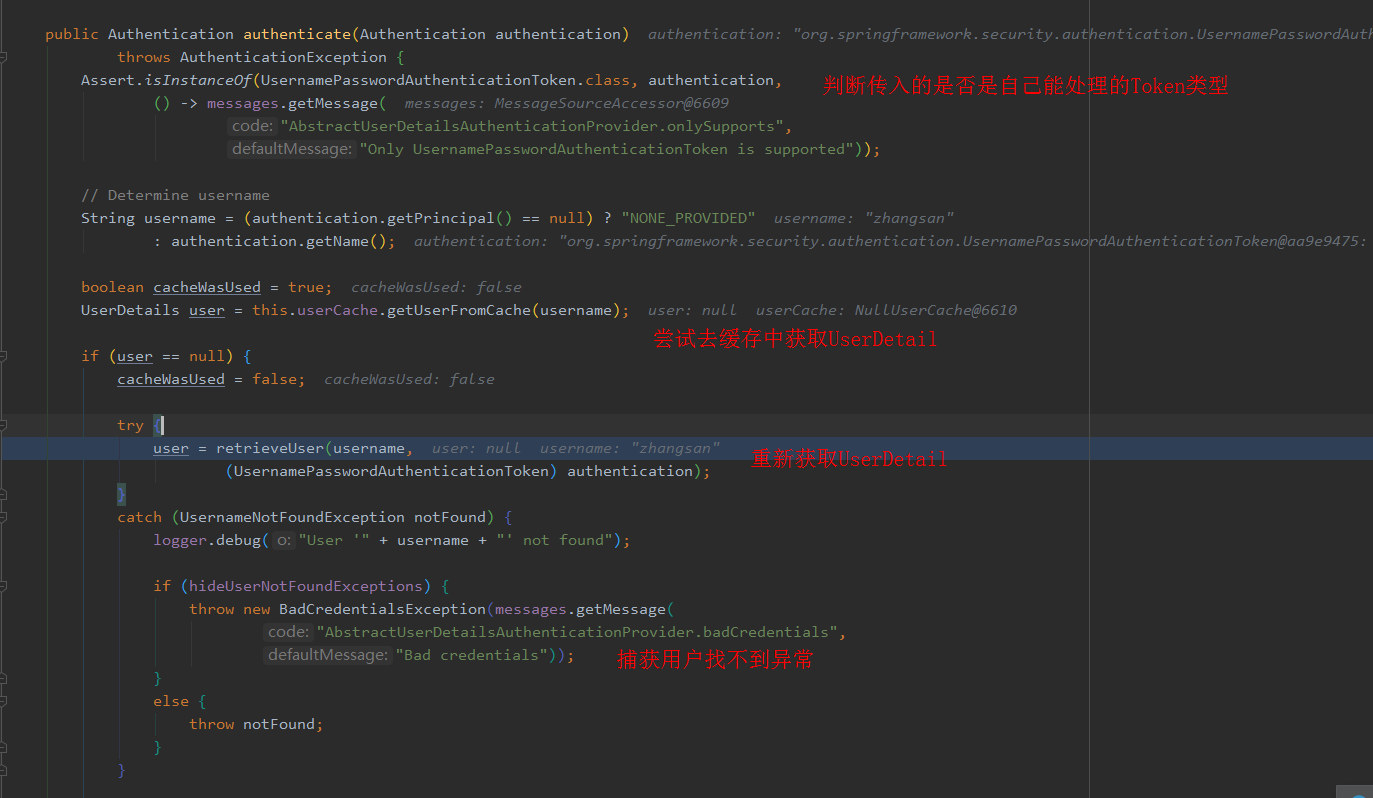Image resolution: width=1373 pixels, height=798 pixels.
Task: Click the 'throws' keyword
Action: tap(144, 57)
